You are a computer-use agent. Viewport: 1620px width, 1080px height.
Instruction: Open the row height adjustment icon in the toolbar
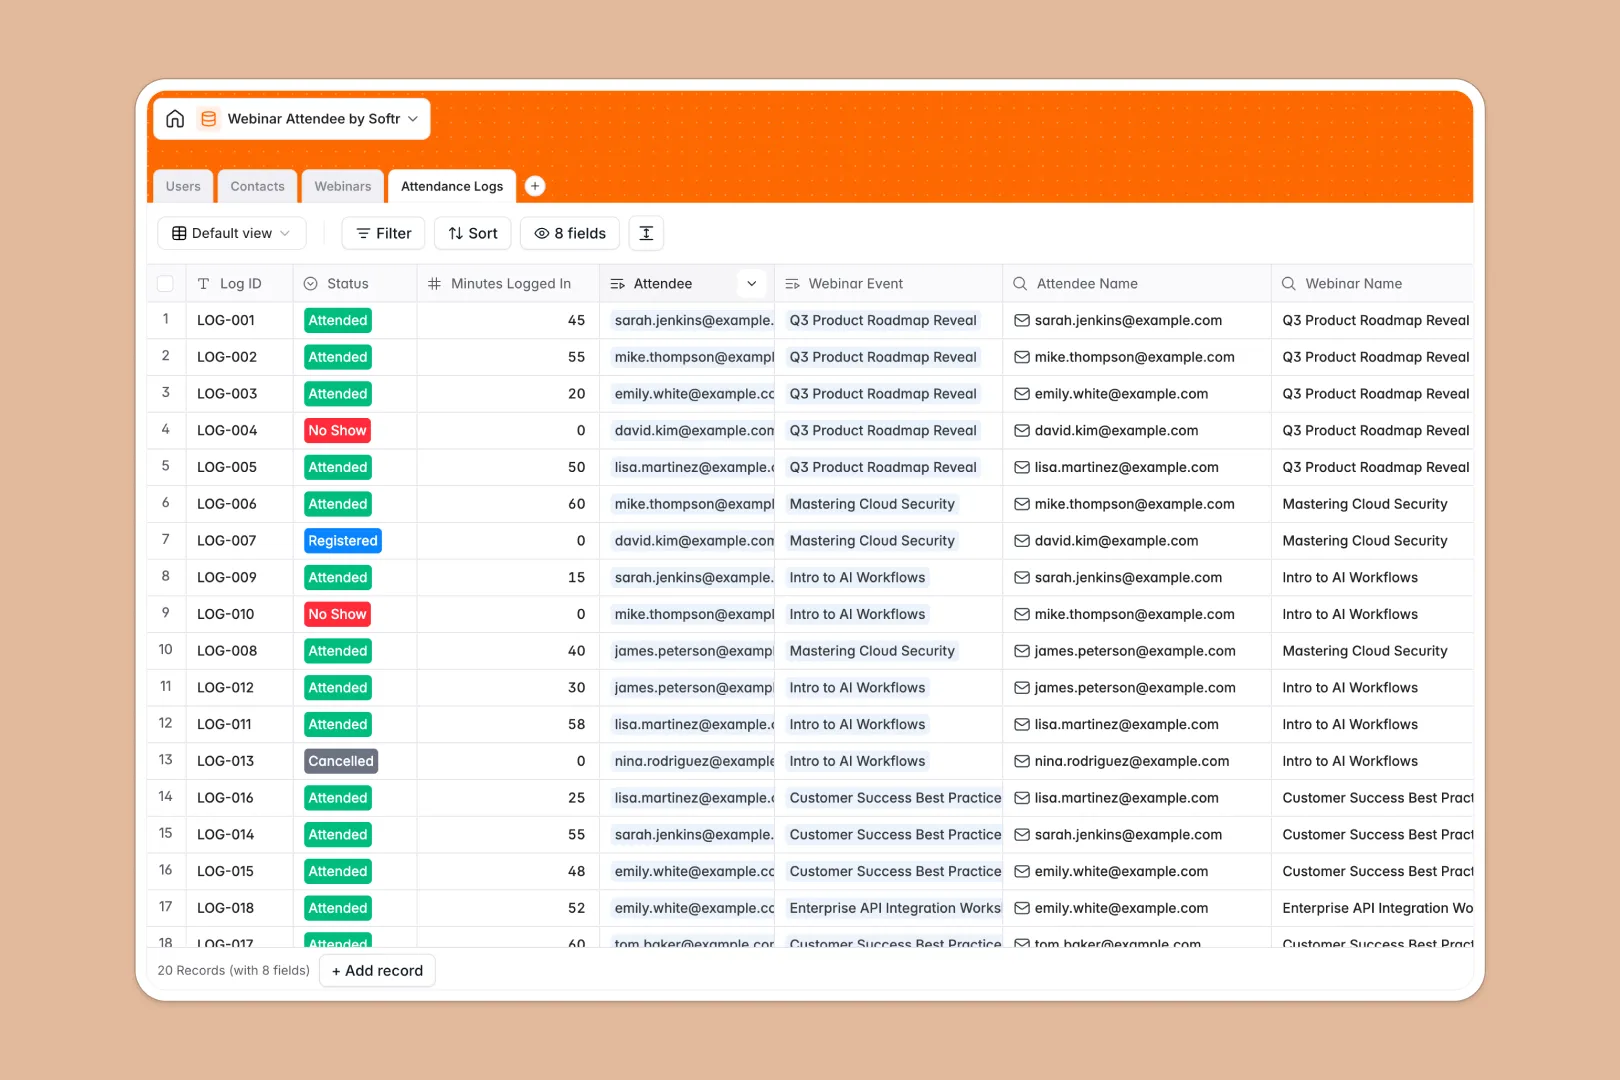[x=646, y=233]
